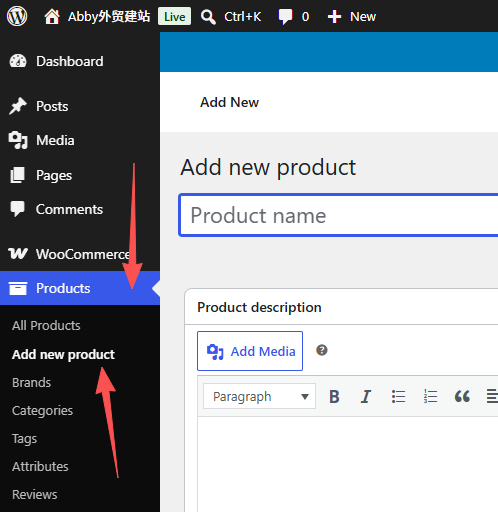Viewport: 498px width, 512px height.
Task: Click the Add Media button
Action: click(250, 351)
